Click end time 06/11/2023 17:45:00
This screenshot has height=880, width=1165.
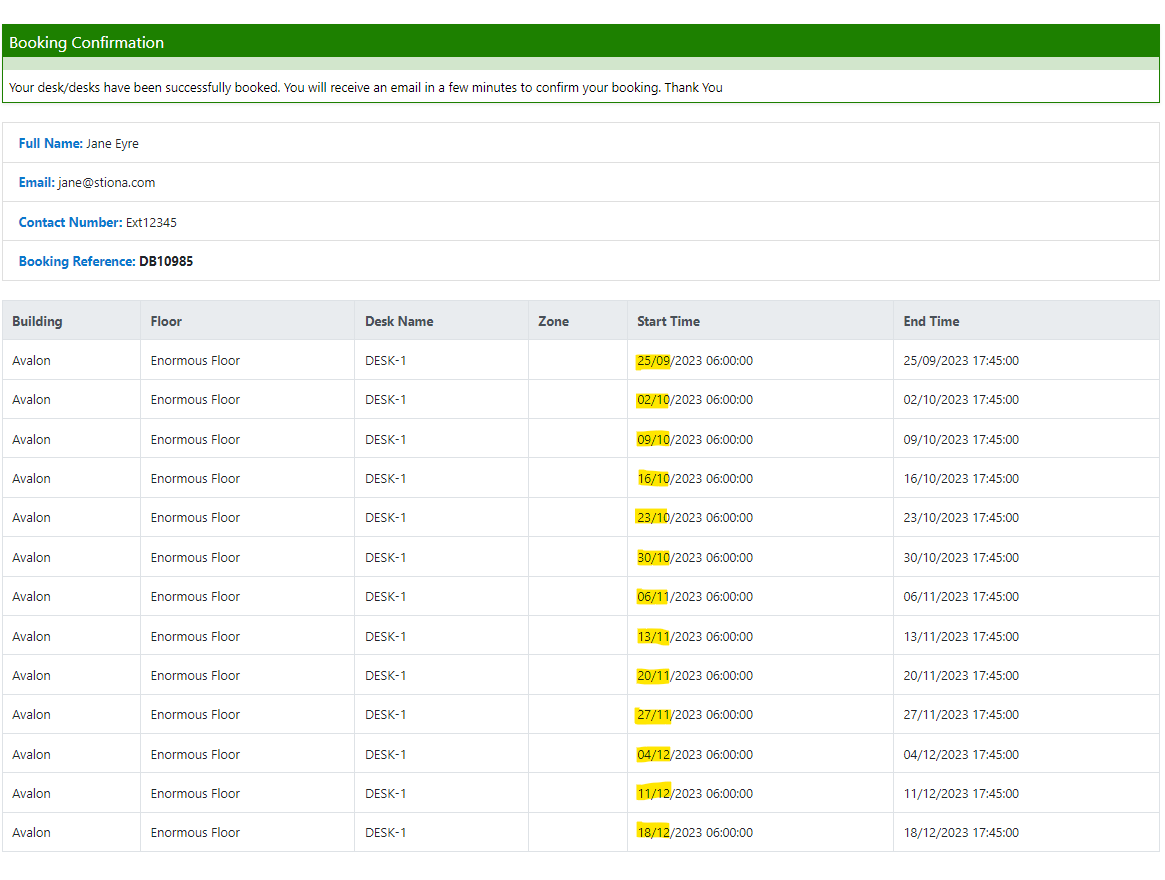(961, 597)
